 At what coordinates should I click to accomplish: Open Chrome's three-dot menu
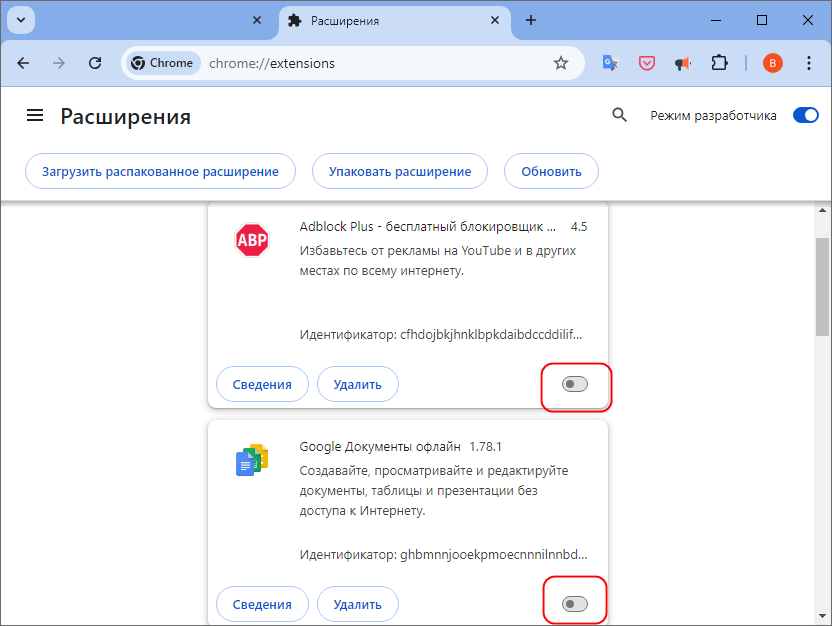(809, 63)
